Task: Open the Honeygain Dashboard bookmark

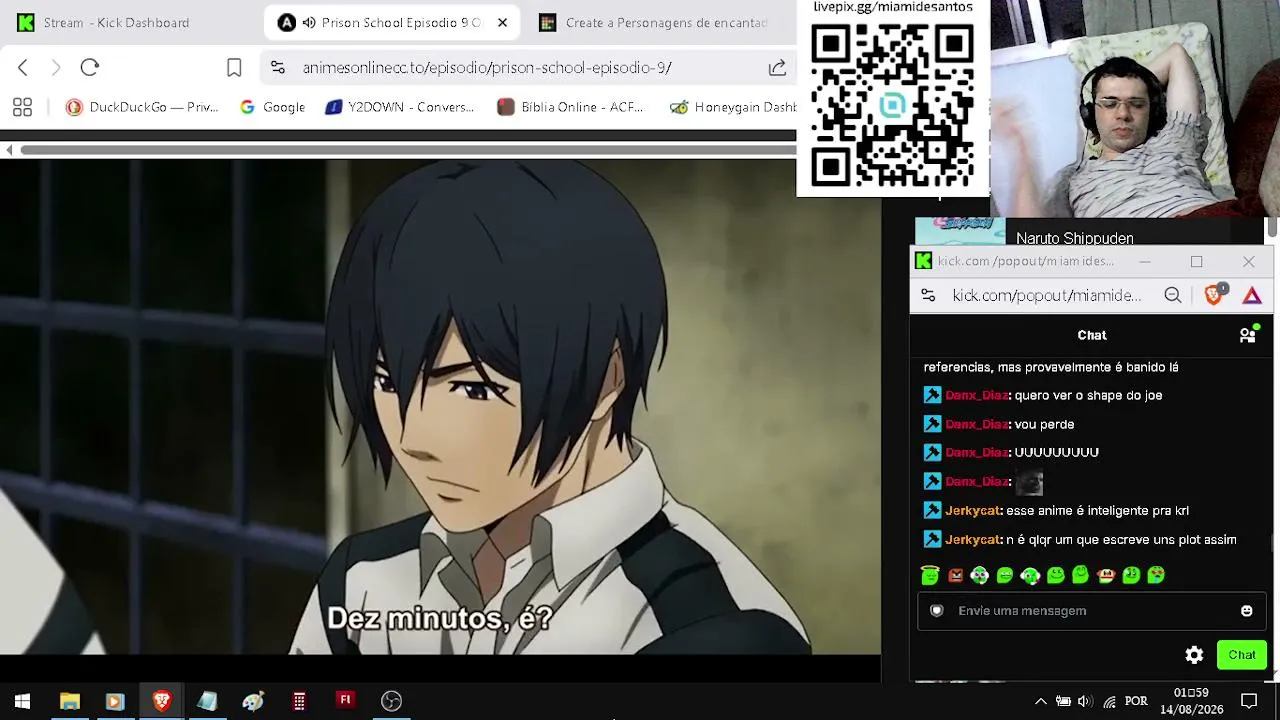Action: (x=732, y=107)
